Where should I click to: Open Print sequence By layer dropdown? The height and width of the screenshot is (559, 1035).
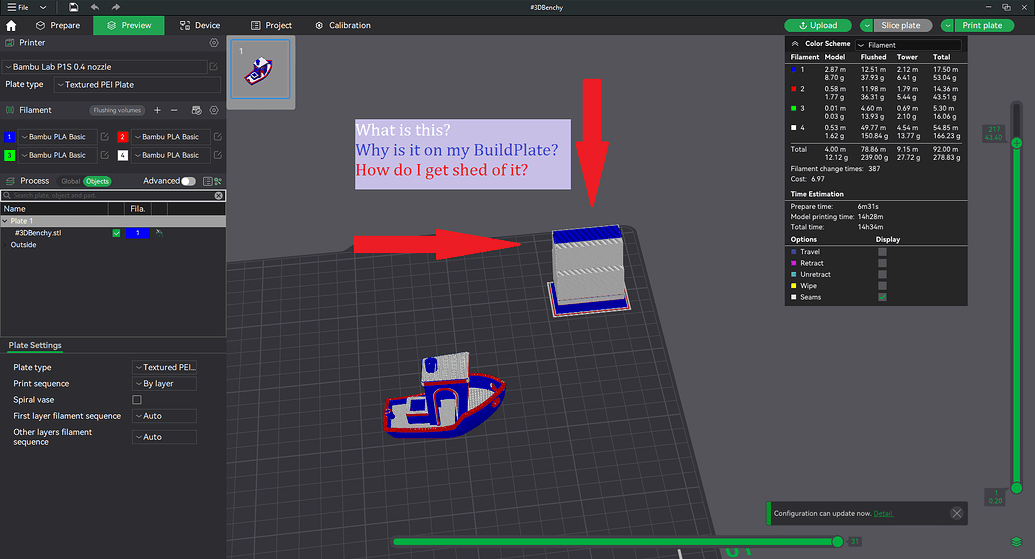pos(164,383)
